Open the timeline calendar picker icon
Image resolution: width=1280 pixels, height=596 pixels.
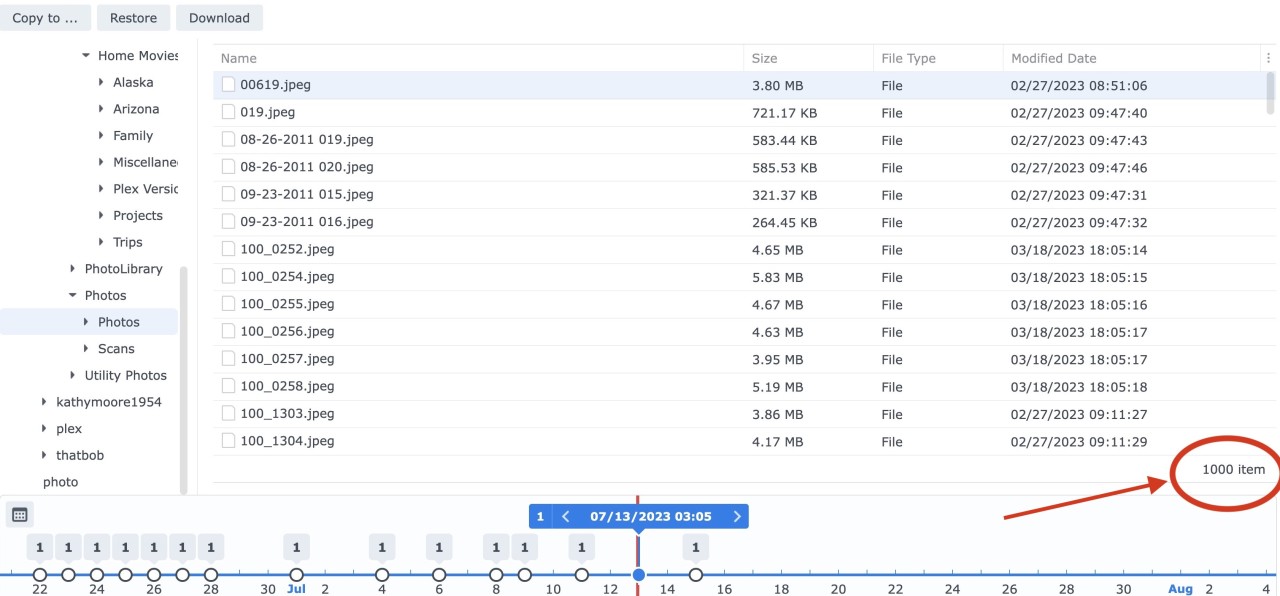tap(19, 515)
